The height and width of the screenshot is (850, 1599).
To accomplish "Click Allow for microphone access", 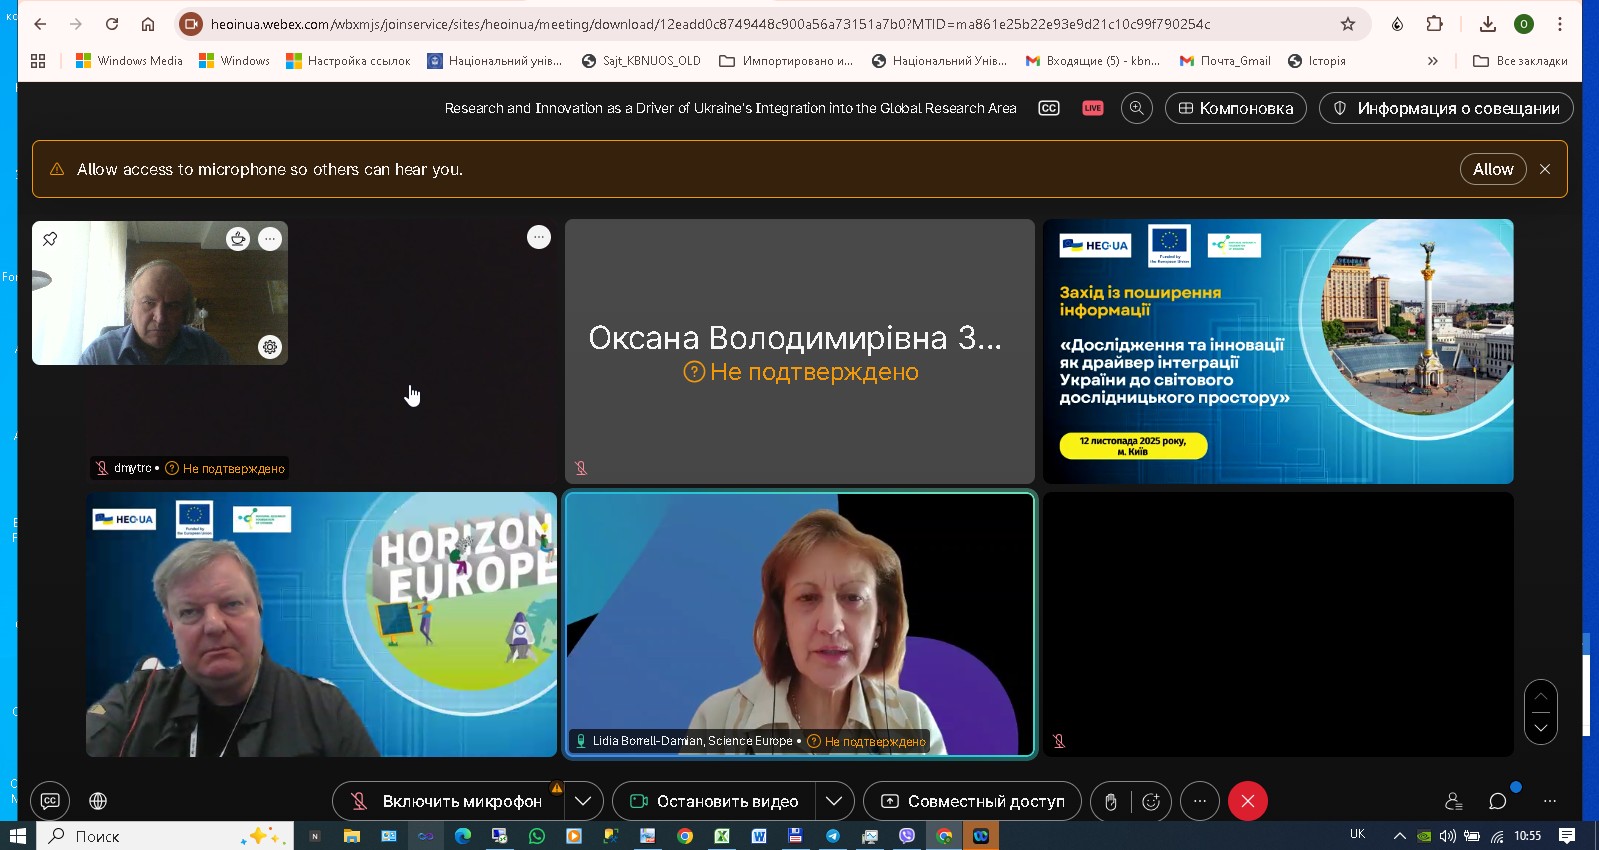I will tap(1492, 169).
